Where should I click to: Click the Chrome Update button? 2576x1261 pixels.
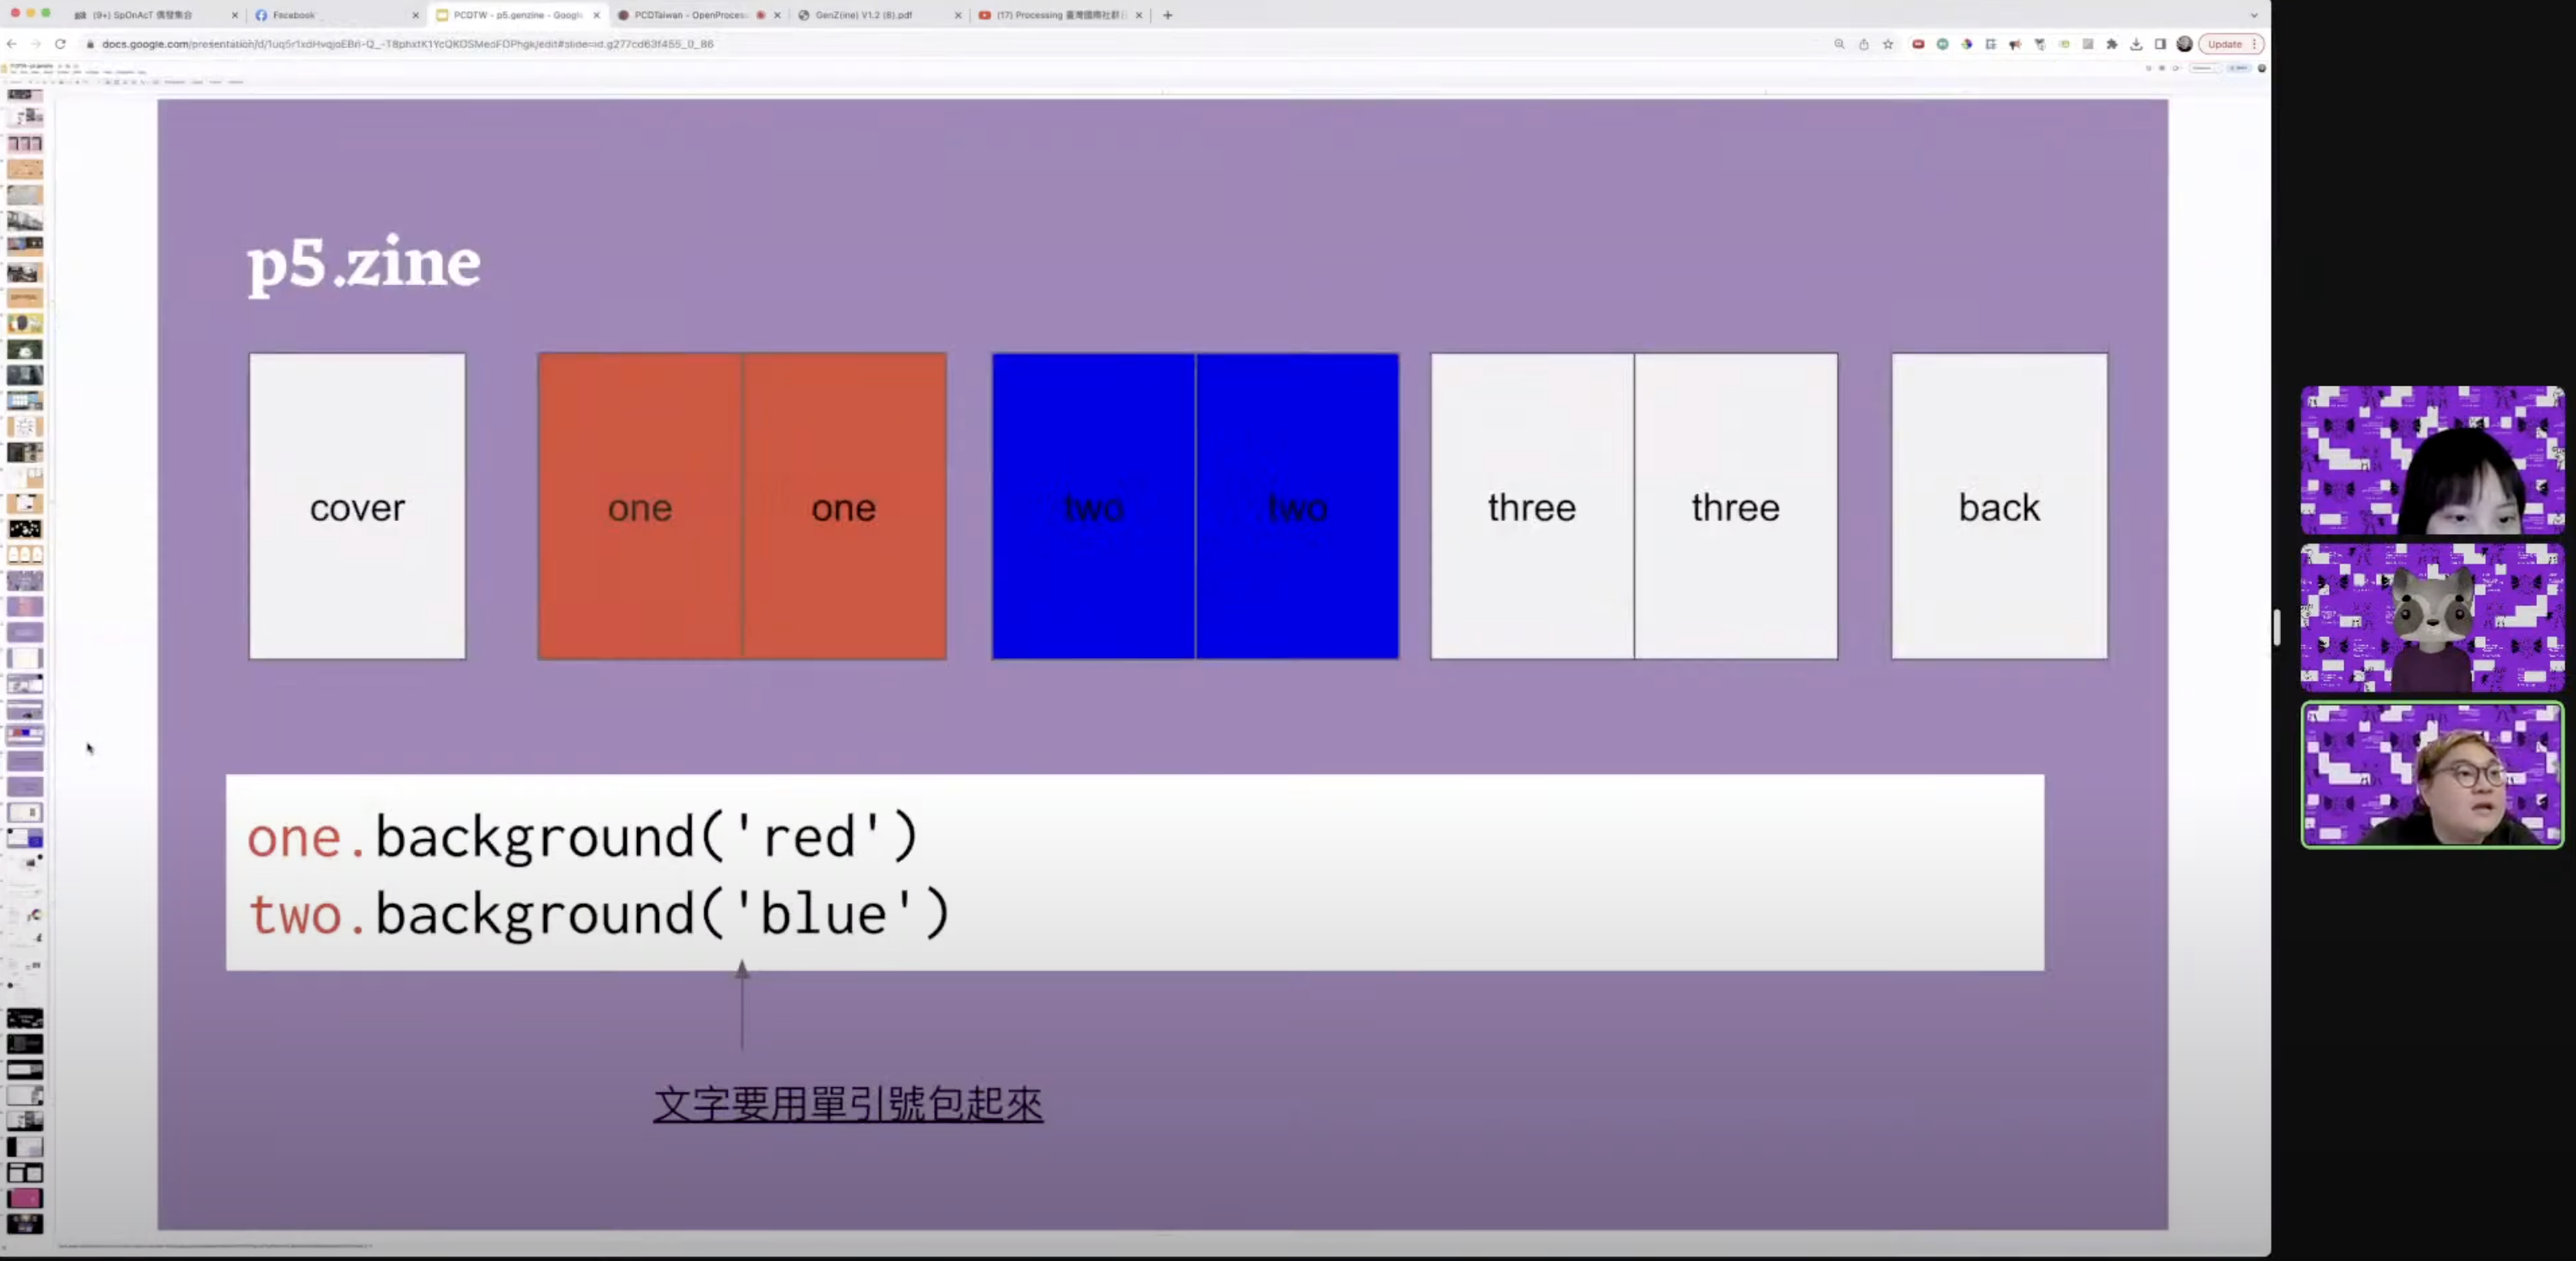tap(2225, 44)
